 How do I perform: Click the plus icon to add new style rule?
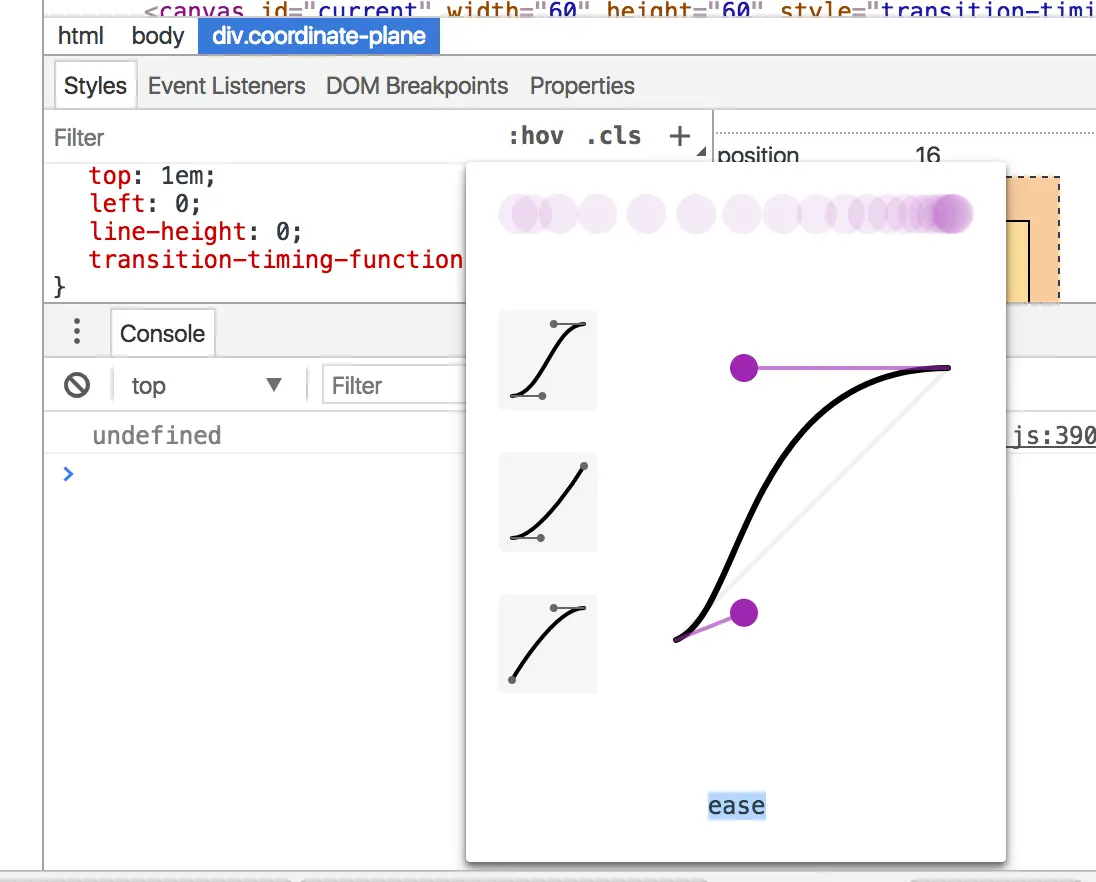tap(679, 136)
